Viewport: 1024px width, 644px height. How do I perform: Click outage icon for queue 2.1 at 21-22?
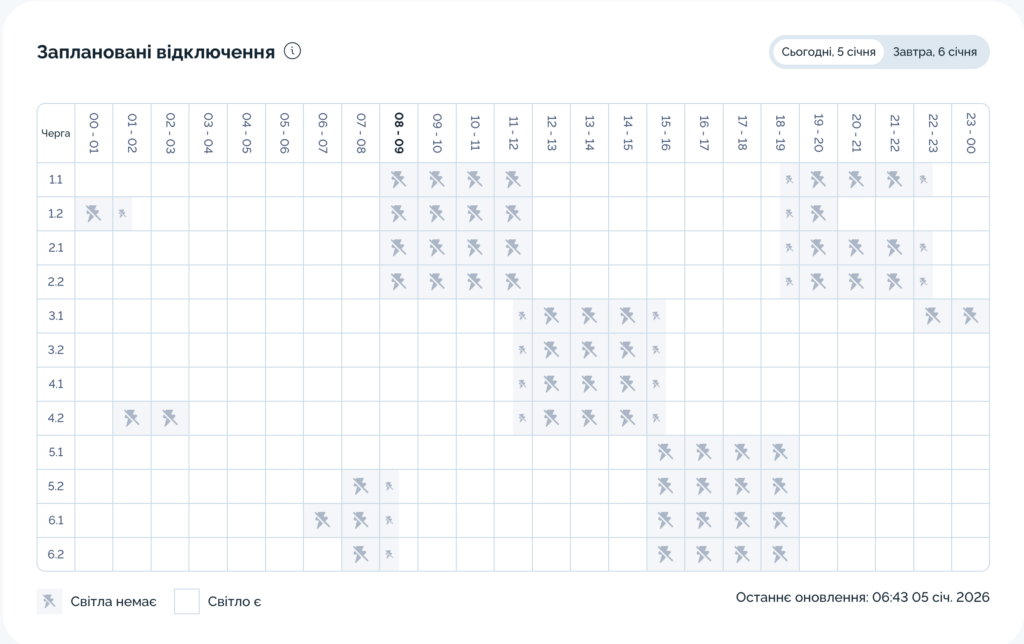tap(894, 248)
